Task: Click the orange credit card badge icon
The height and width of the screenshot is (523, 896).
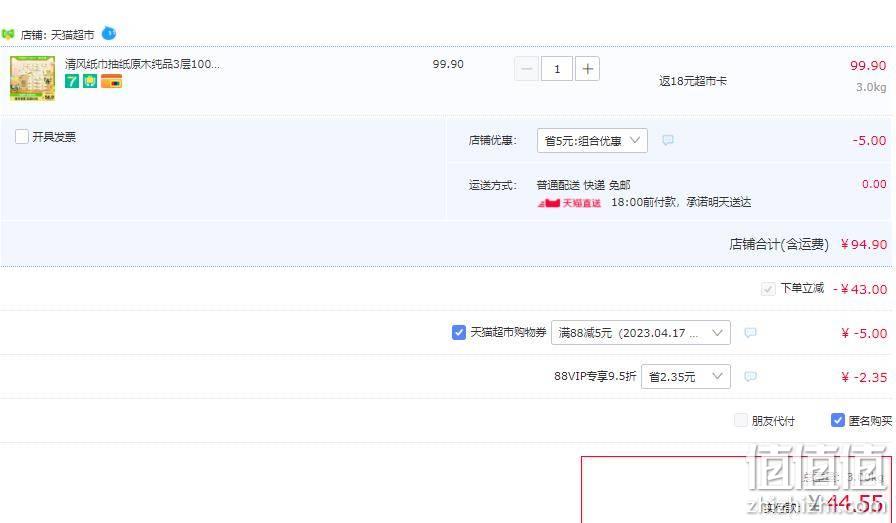Action: click(111, 81)
